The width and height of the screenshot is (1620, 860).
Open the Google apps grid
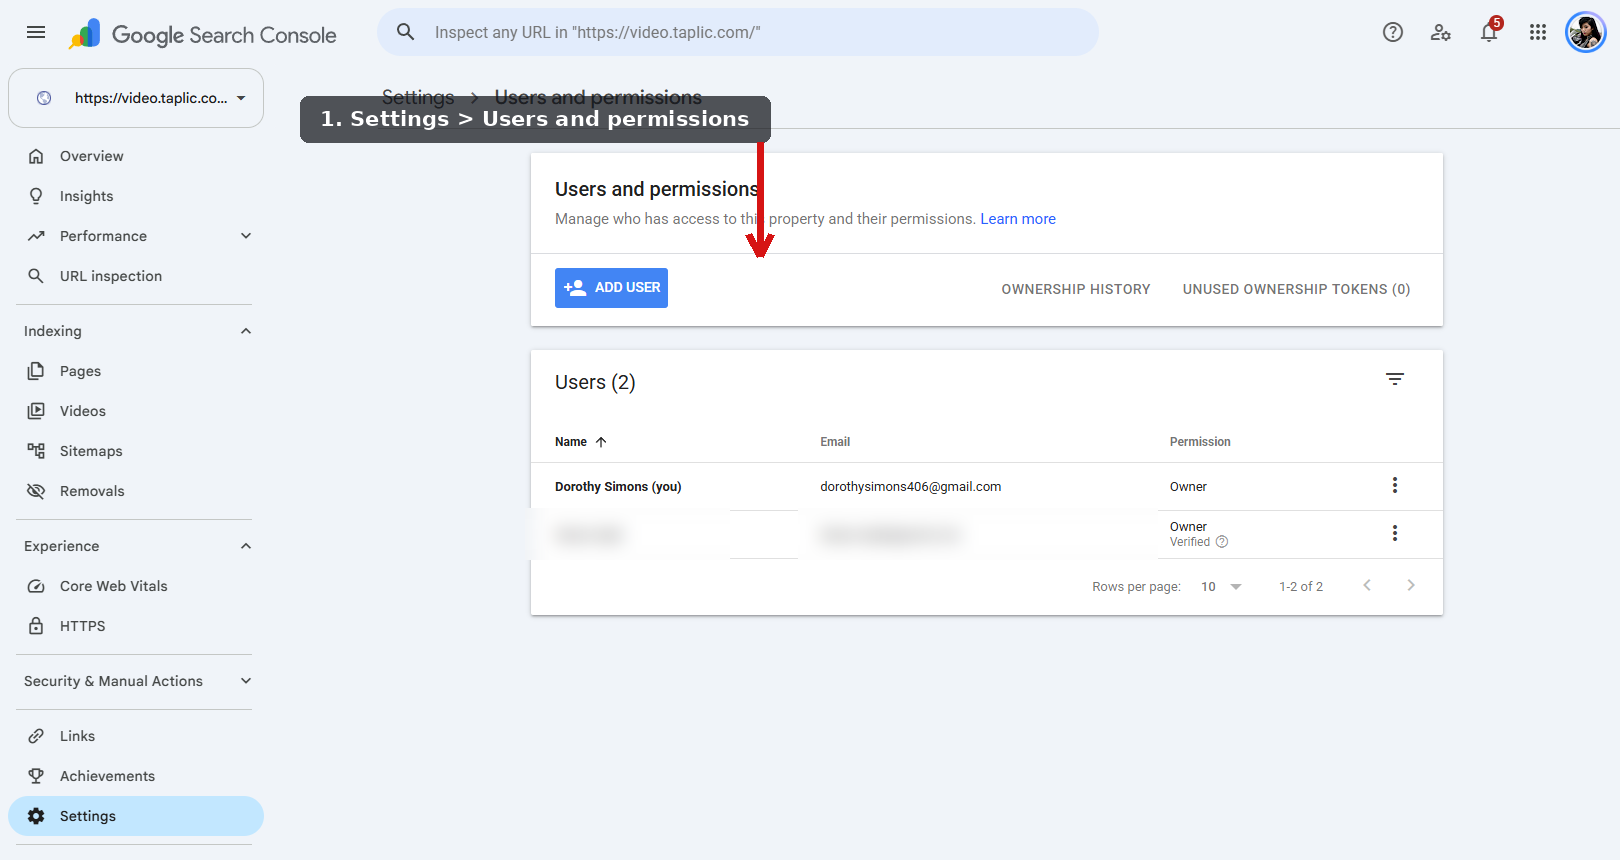[x=1538, y=32]
